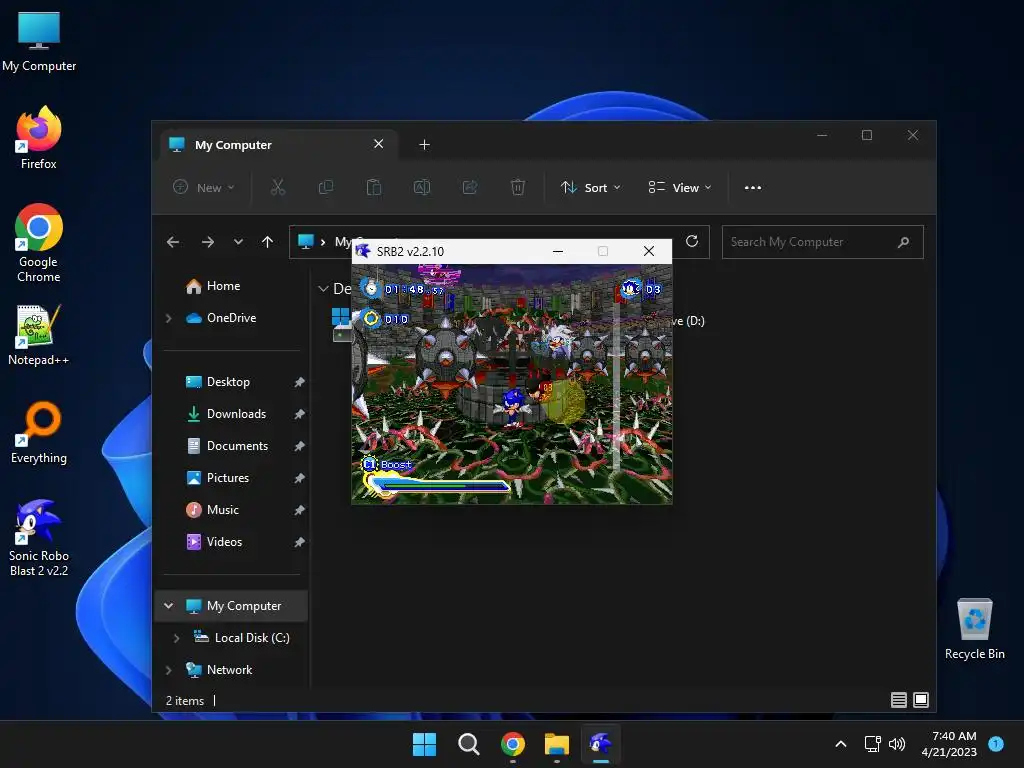Collapse the Devices group chevron
Screen dimensions: 1024x768
click(x=323, y=289)
